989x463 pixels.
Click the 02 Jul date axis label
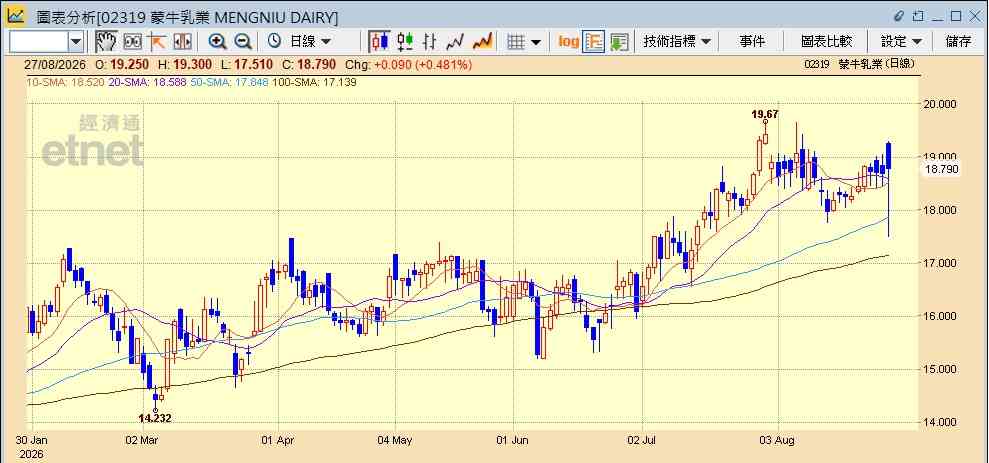pyautogui.click(x=643, y=440)
